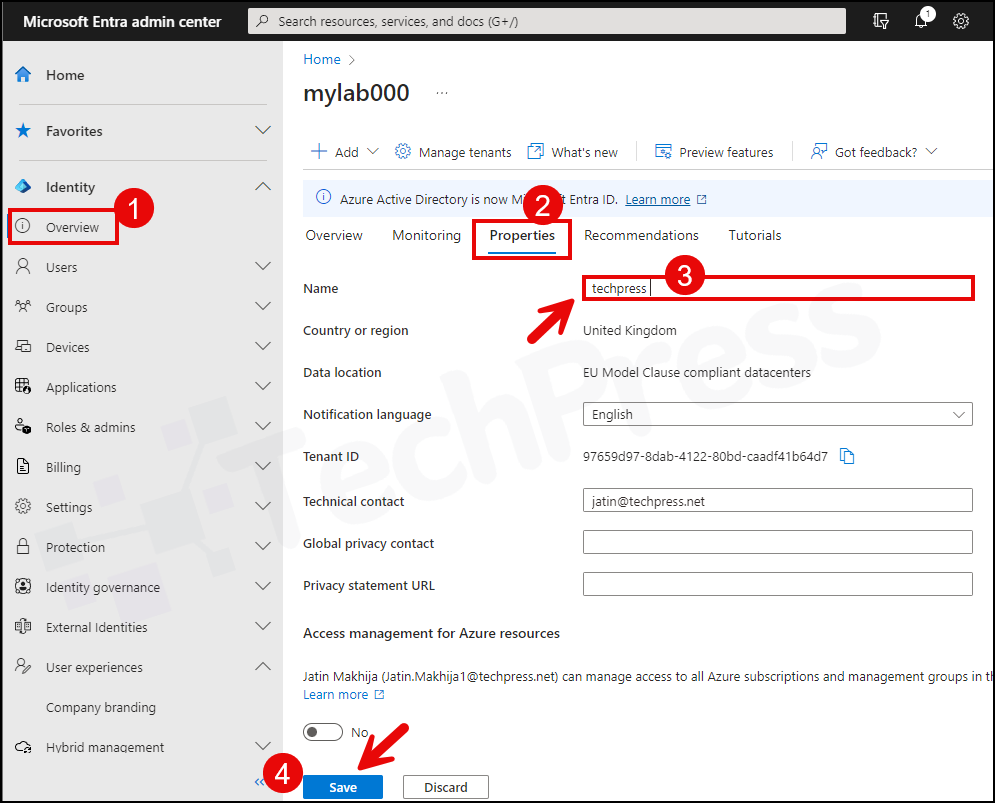The image size is (995, 803).
Task: Click the Preview features icon
Action: (x=663, y=151)
